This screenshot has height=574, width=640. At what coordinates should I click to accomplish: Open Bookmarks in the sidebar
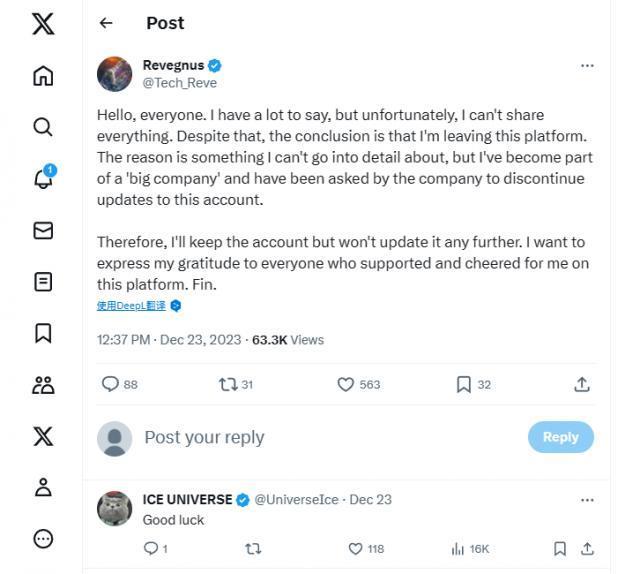click(x=43, y=333)
